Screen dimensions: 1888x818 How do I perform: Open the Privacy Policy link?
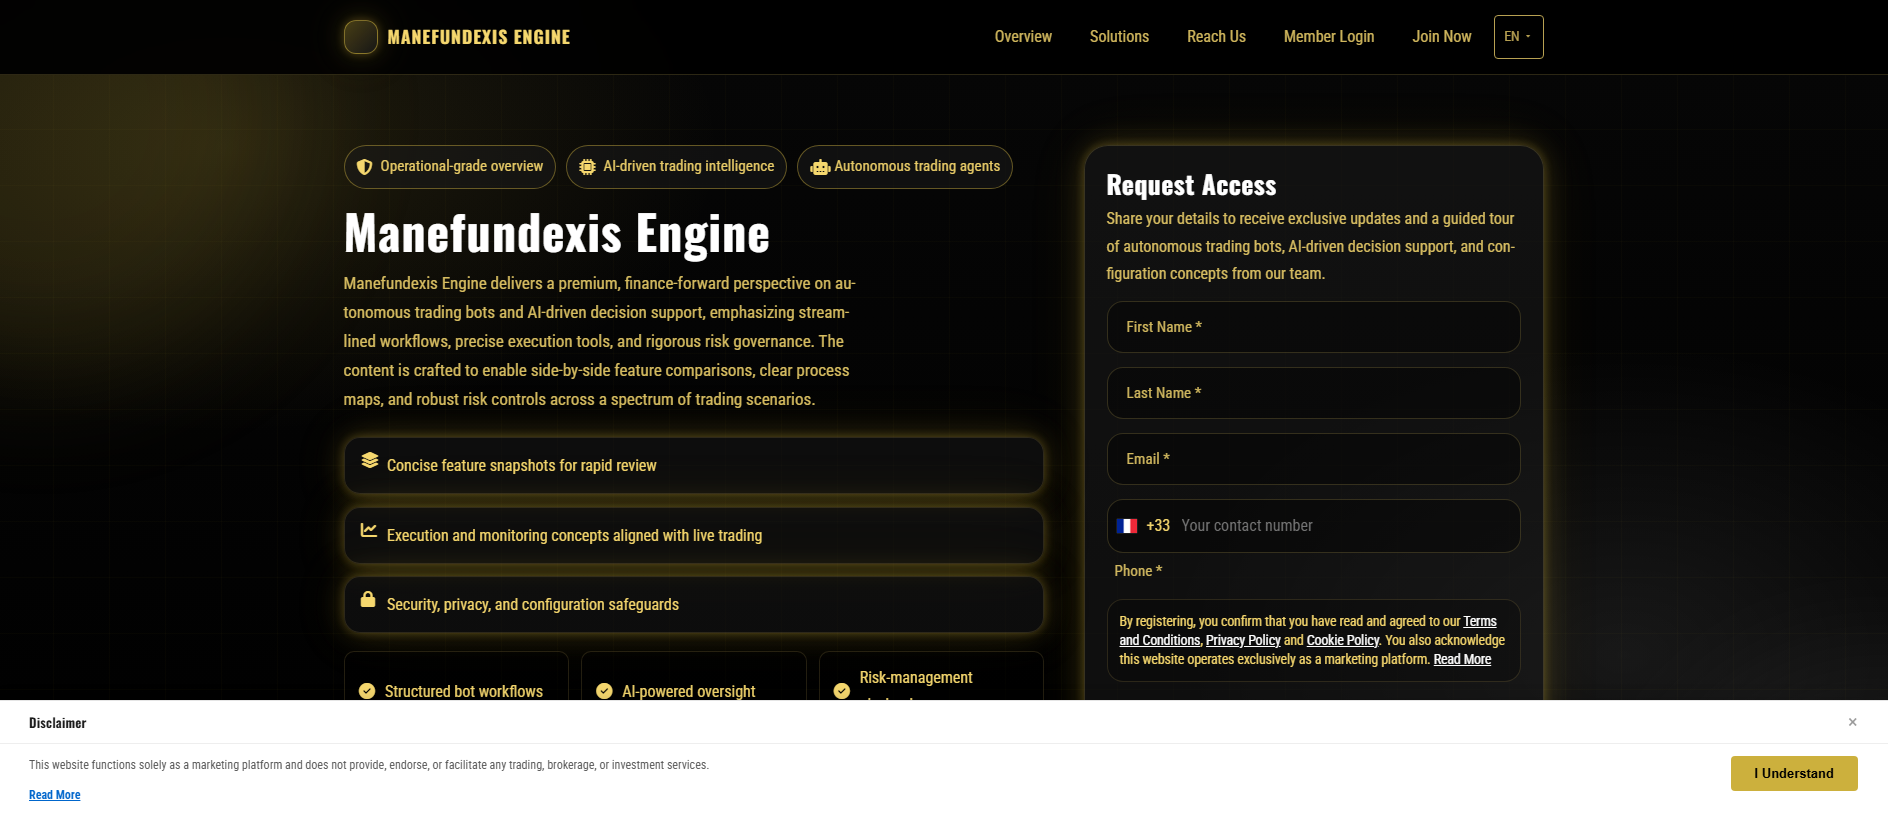point(1243,640)
